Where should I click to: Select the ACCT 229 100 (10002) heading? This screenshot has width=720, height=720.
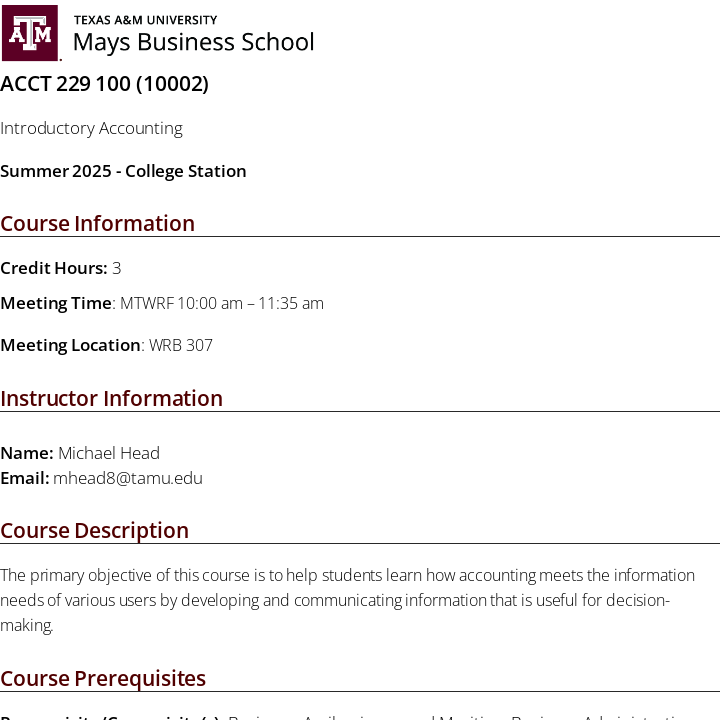pos(104,84)
